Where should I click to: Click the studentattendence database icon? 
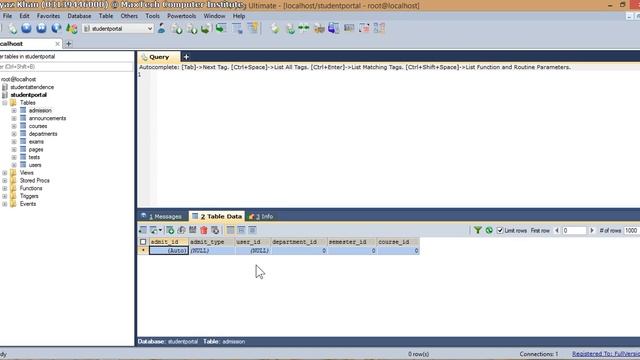(x=5, y=87)
